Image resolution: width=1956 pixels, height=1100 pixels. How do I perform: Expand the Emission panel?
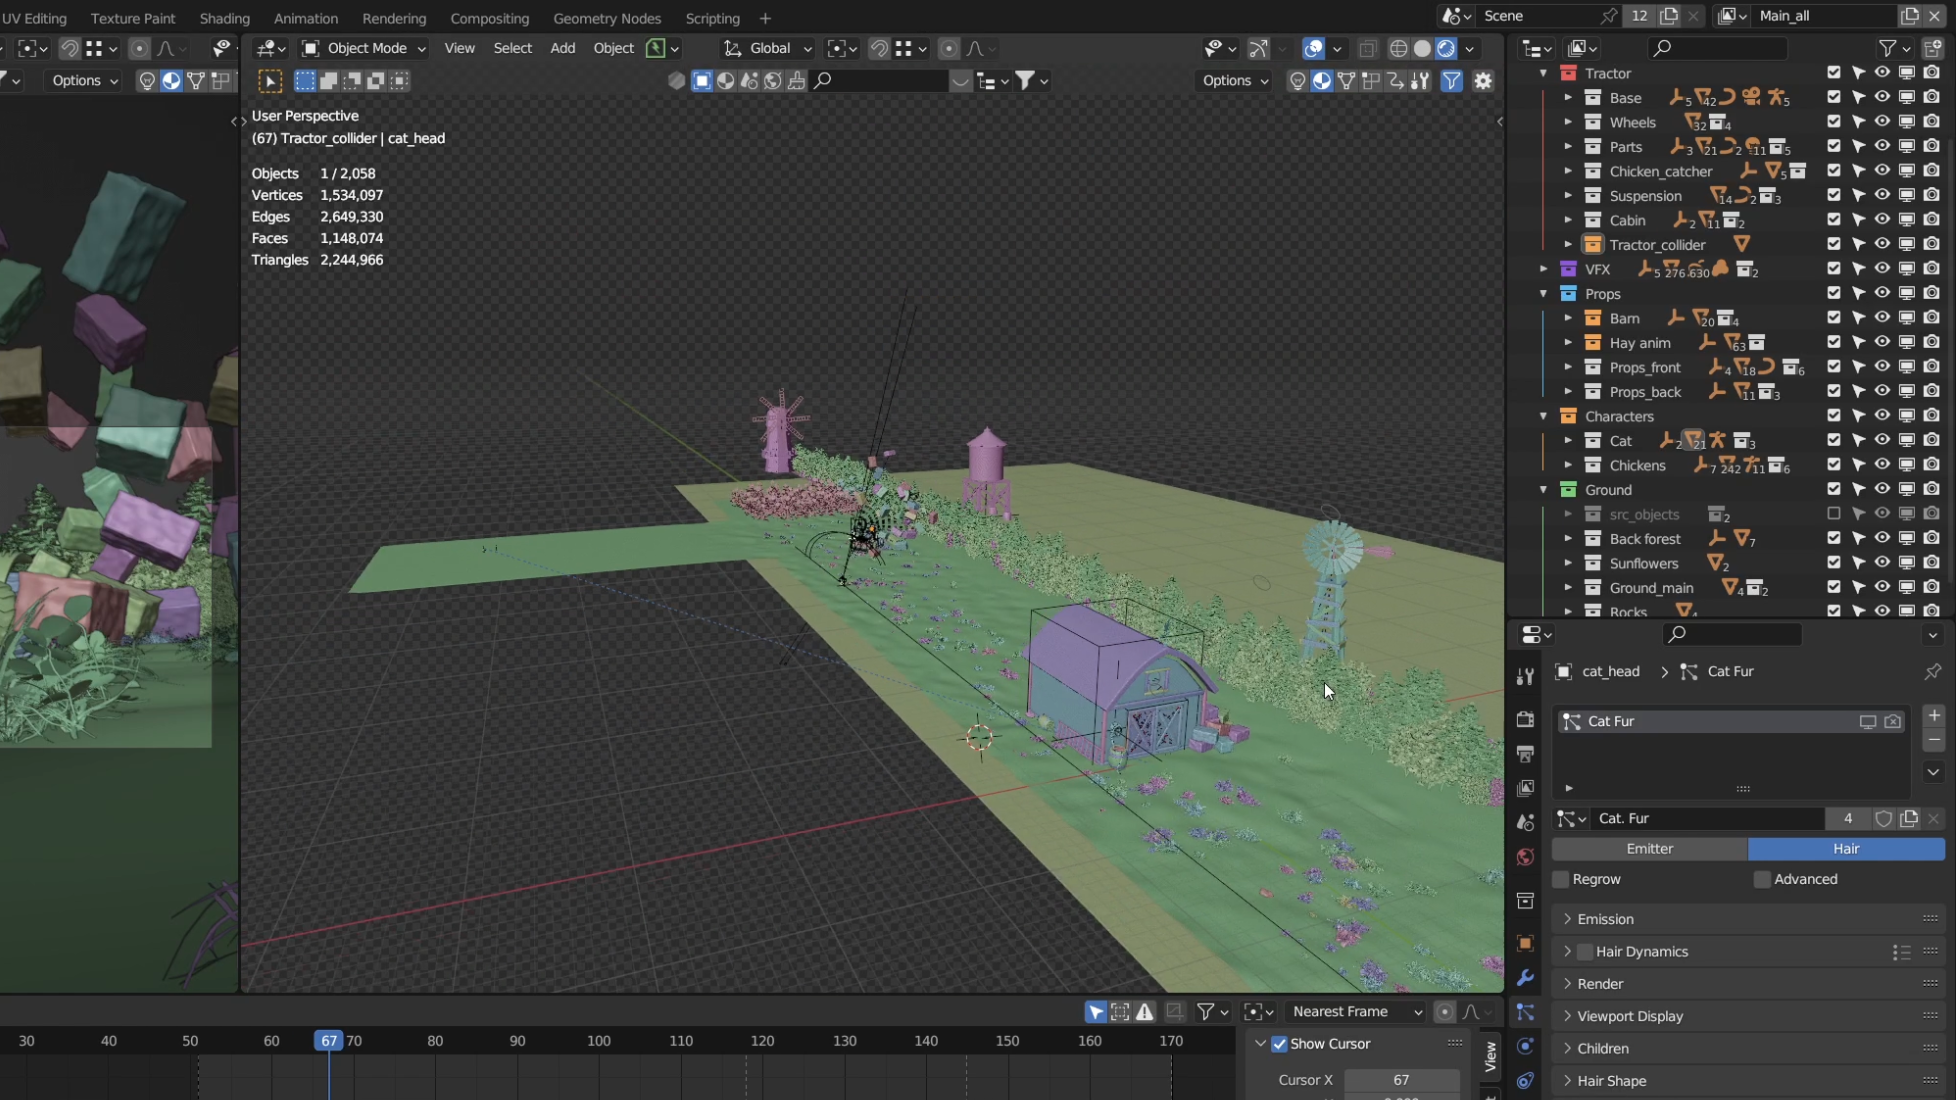(x=1748, y=919)
